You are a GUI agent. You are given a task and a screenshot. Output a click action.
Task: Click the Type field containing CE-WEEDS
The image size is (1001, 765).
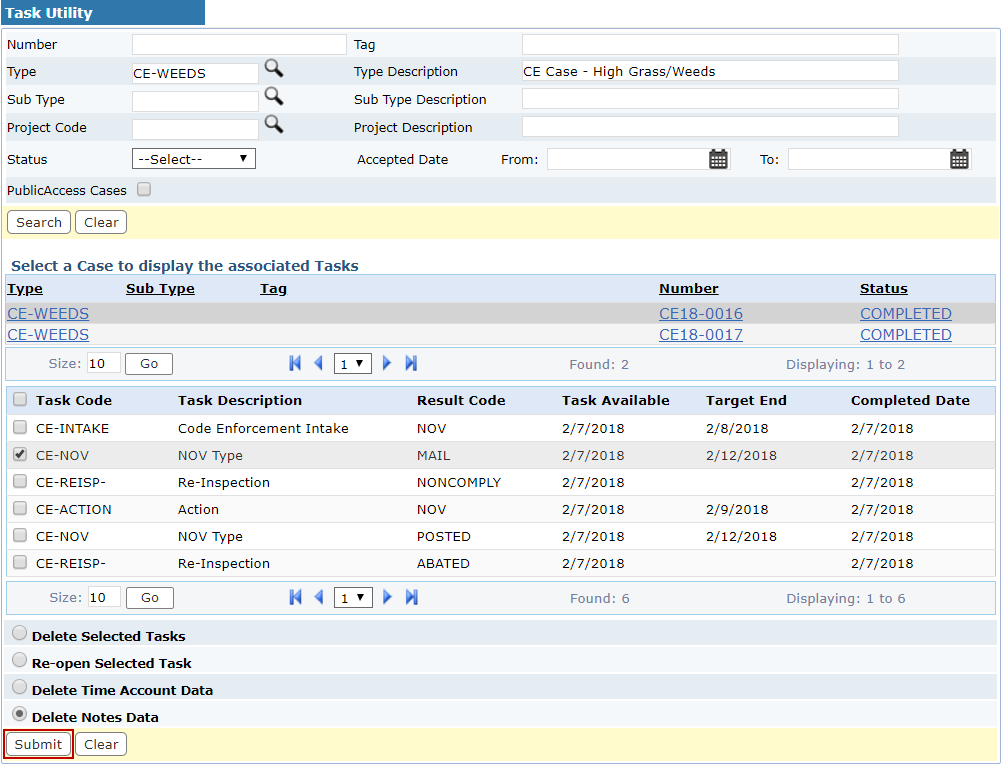(x=195, y=73)
